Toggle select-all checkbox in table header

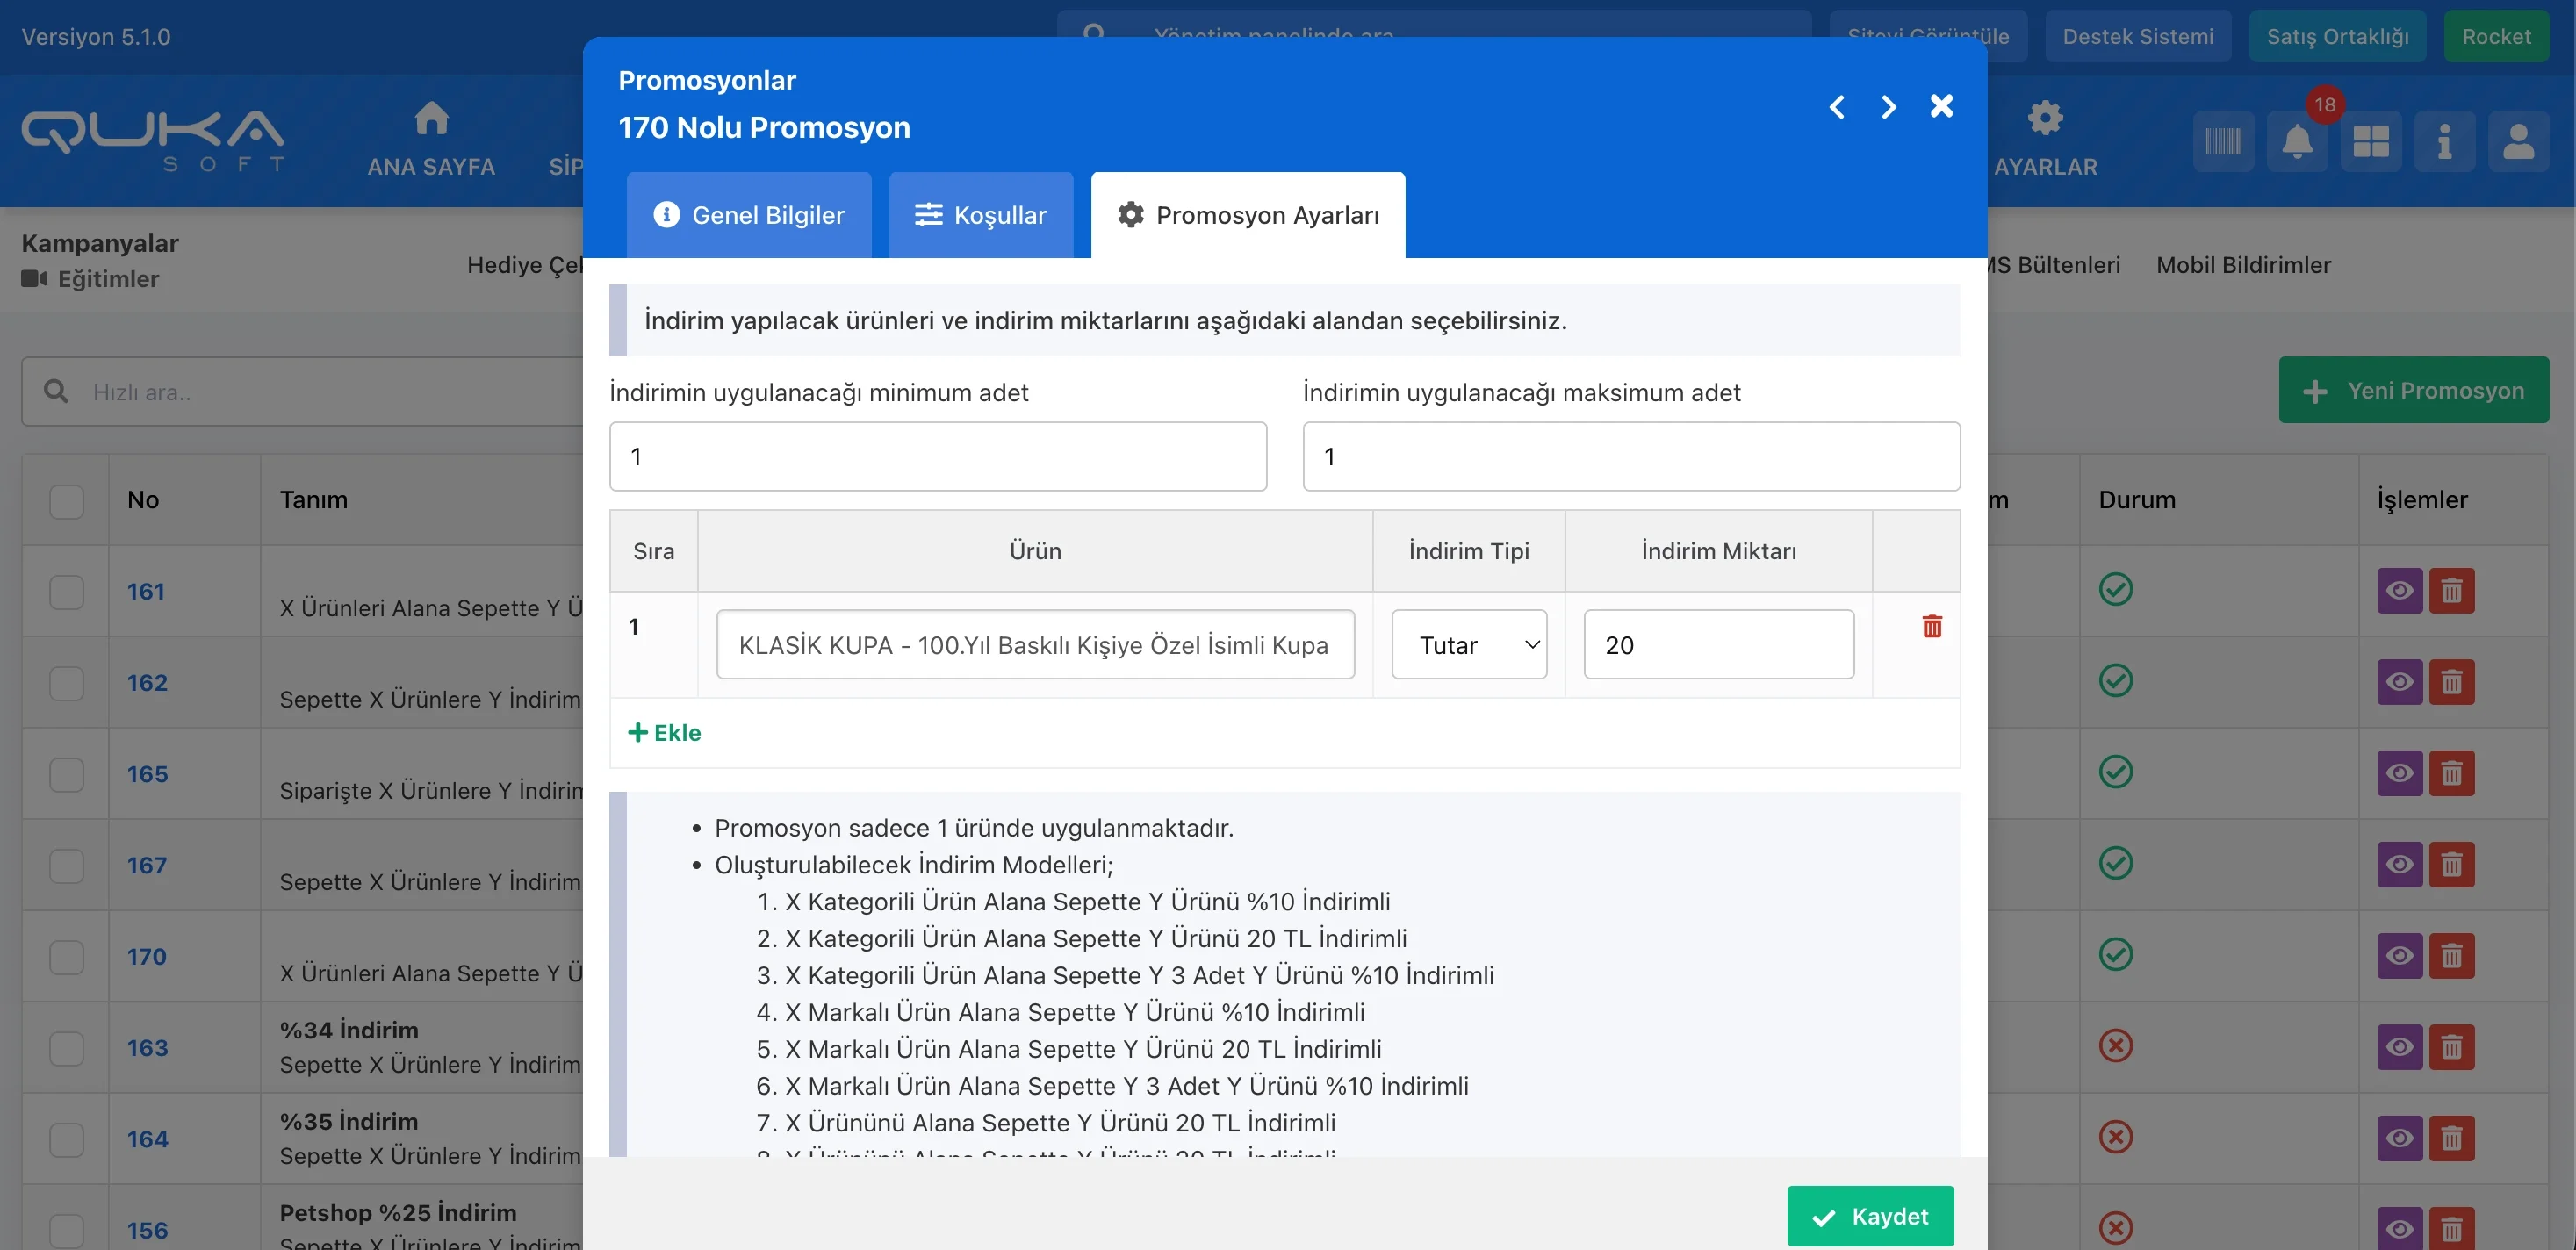coord(67,501)
